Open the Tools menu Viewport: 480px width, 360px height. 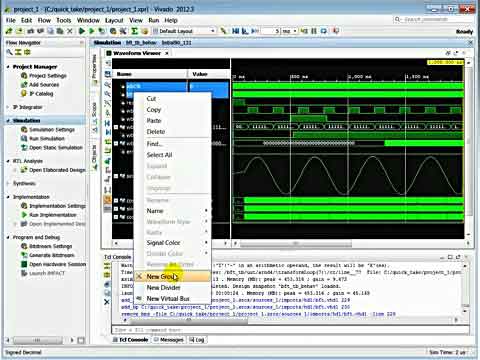[x=64, y=20]
